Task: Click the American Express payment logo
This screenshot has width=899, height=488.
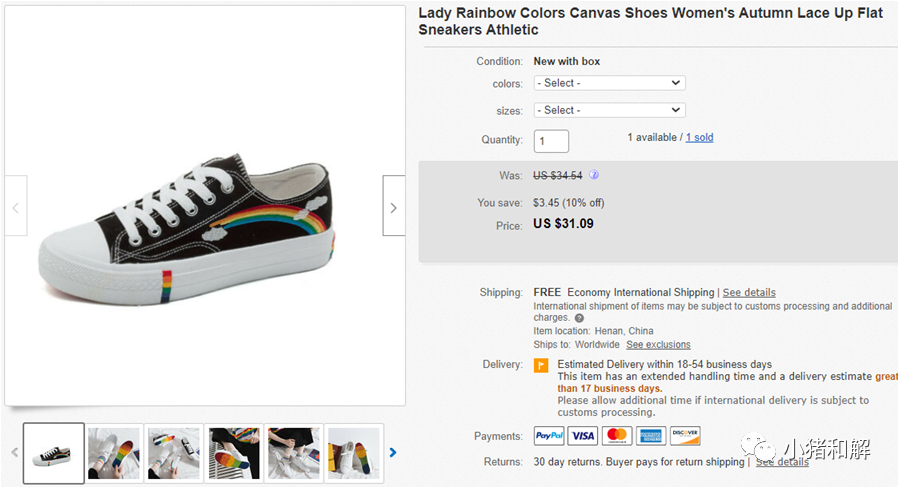Action: coord(651,436)
